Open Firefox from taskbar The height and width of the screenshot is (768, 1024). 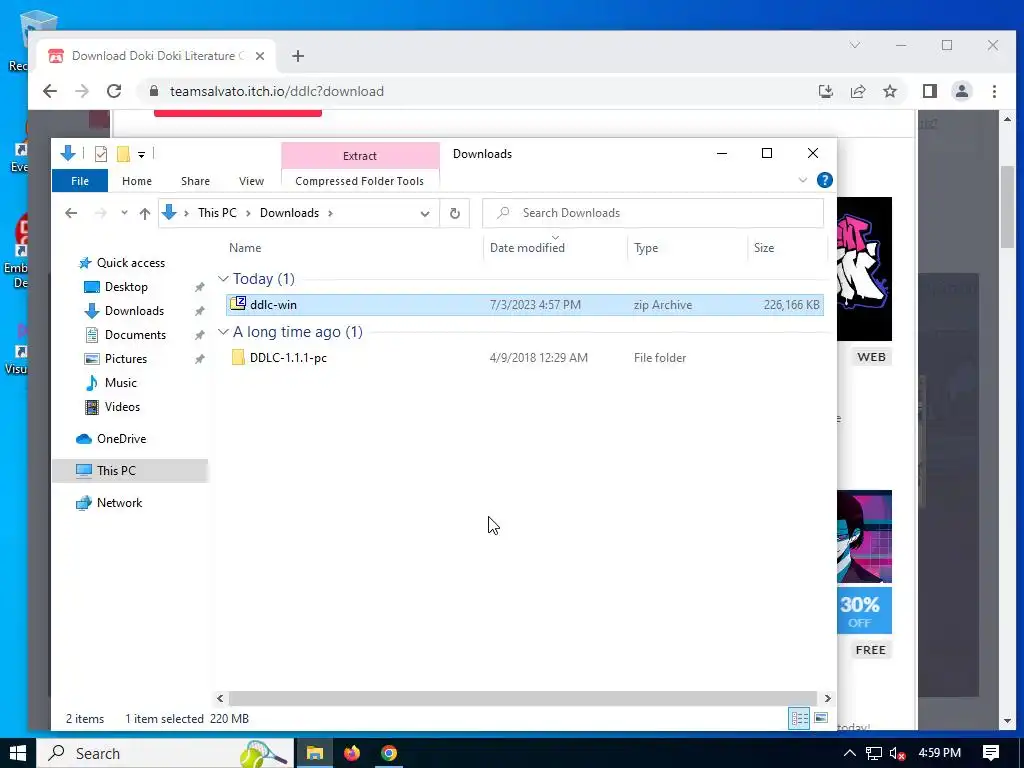pos(352,753)
